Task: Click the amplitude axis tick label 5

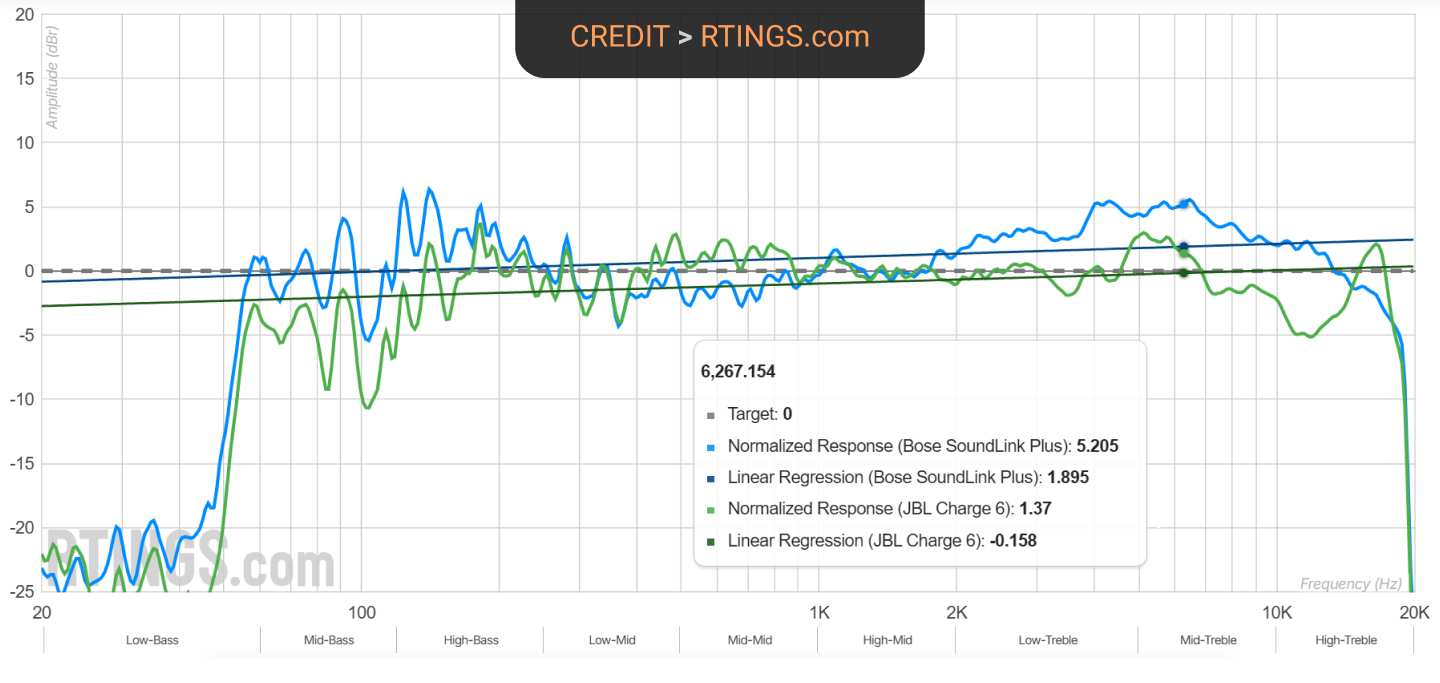Action: (x=29, y=207)
